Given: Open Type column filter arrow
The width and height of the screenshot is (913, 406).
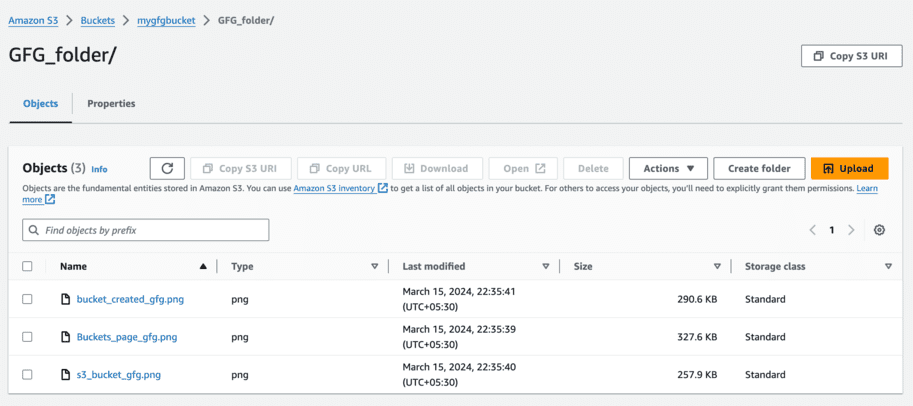Looking at the screenshot, I should (375, 267).
